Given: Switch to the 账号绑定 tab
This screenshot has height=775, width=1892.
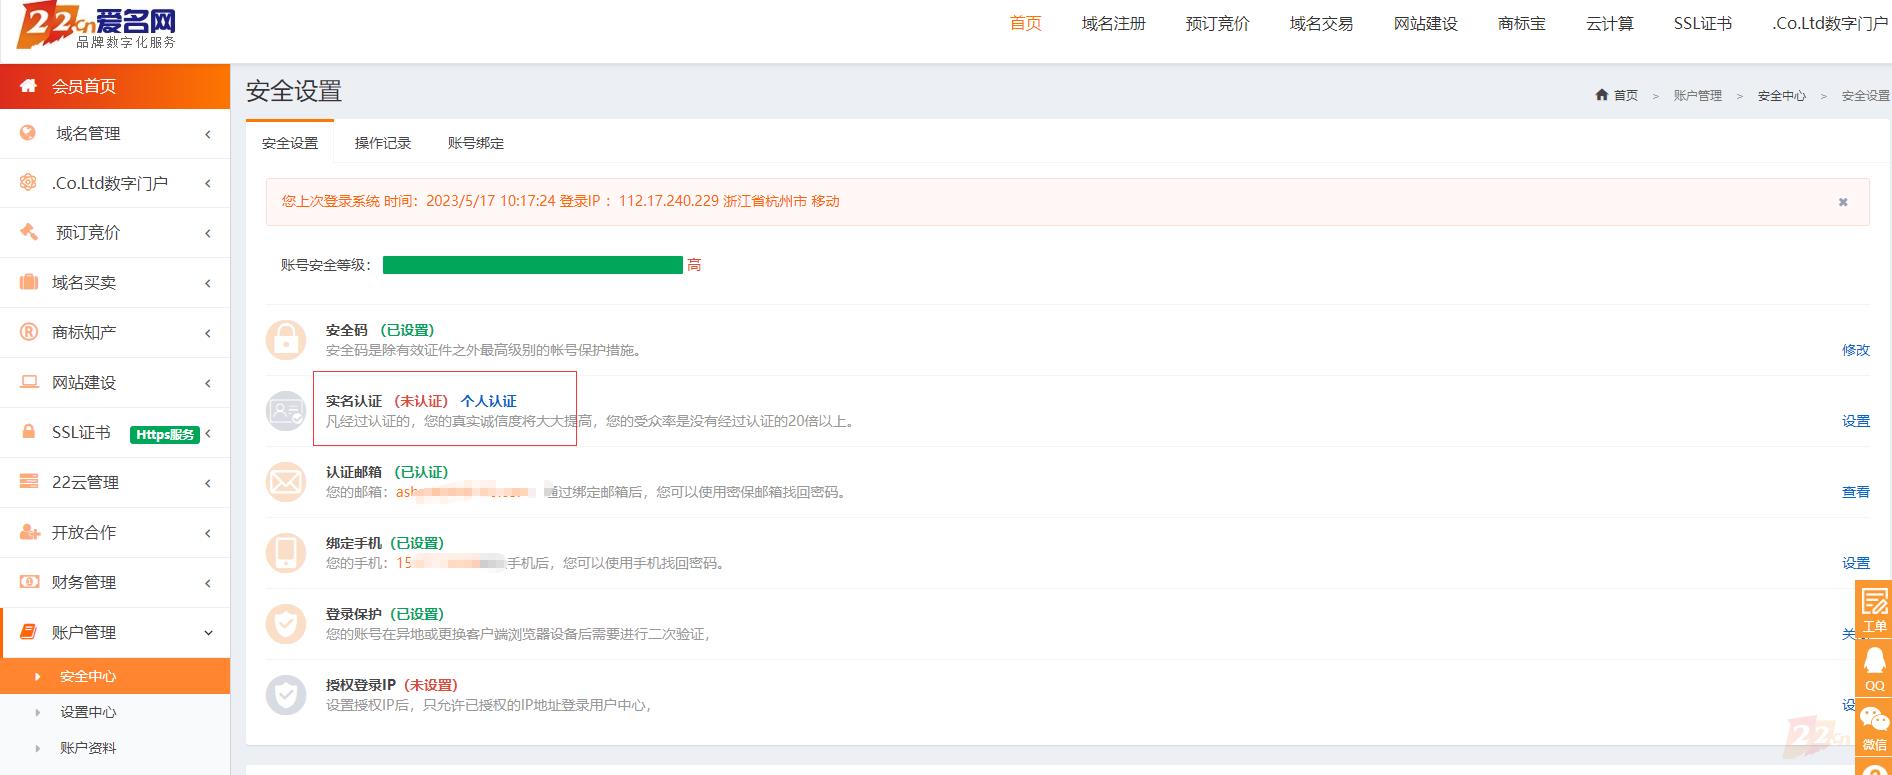Looking at the screenshot, I should pyautogui.click(x=476, y=143).
